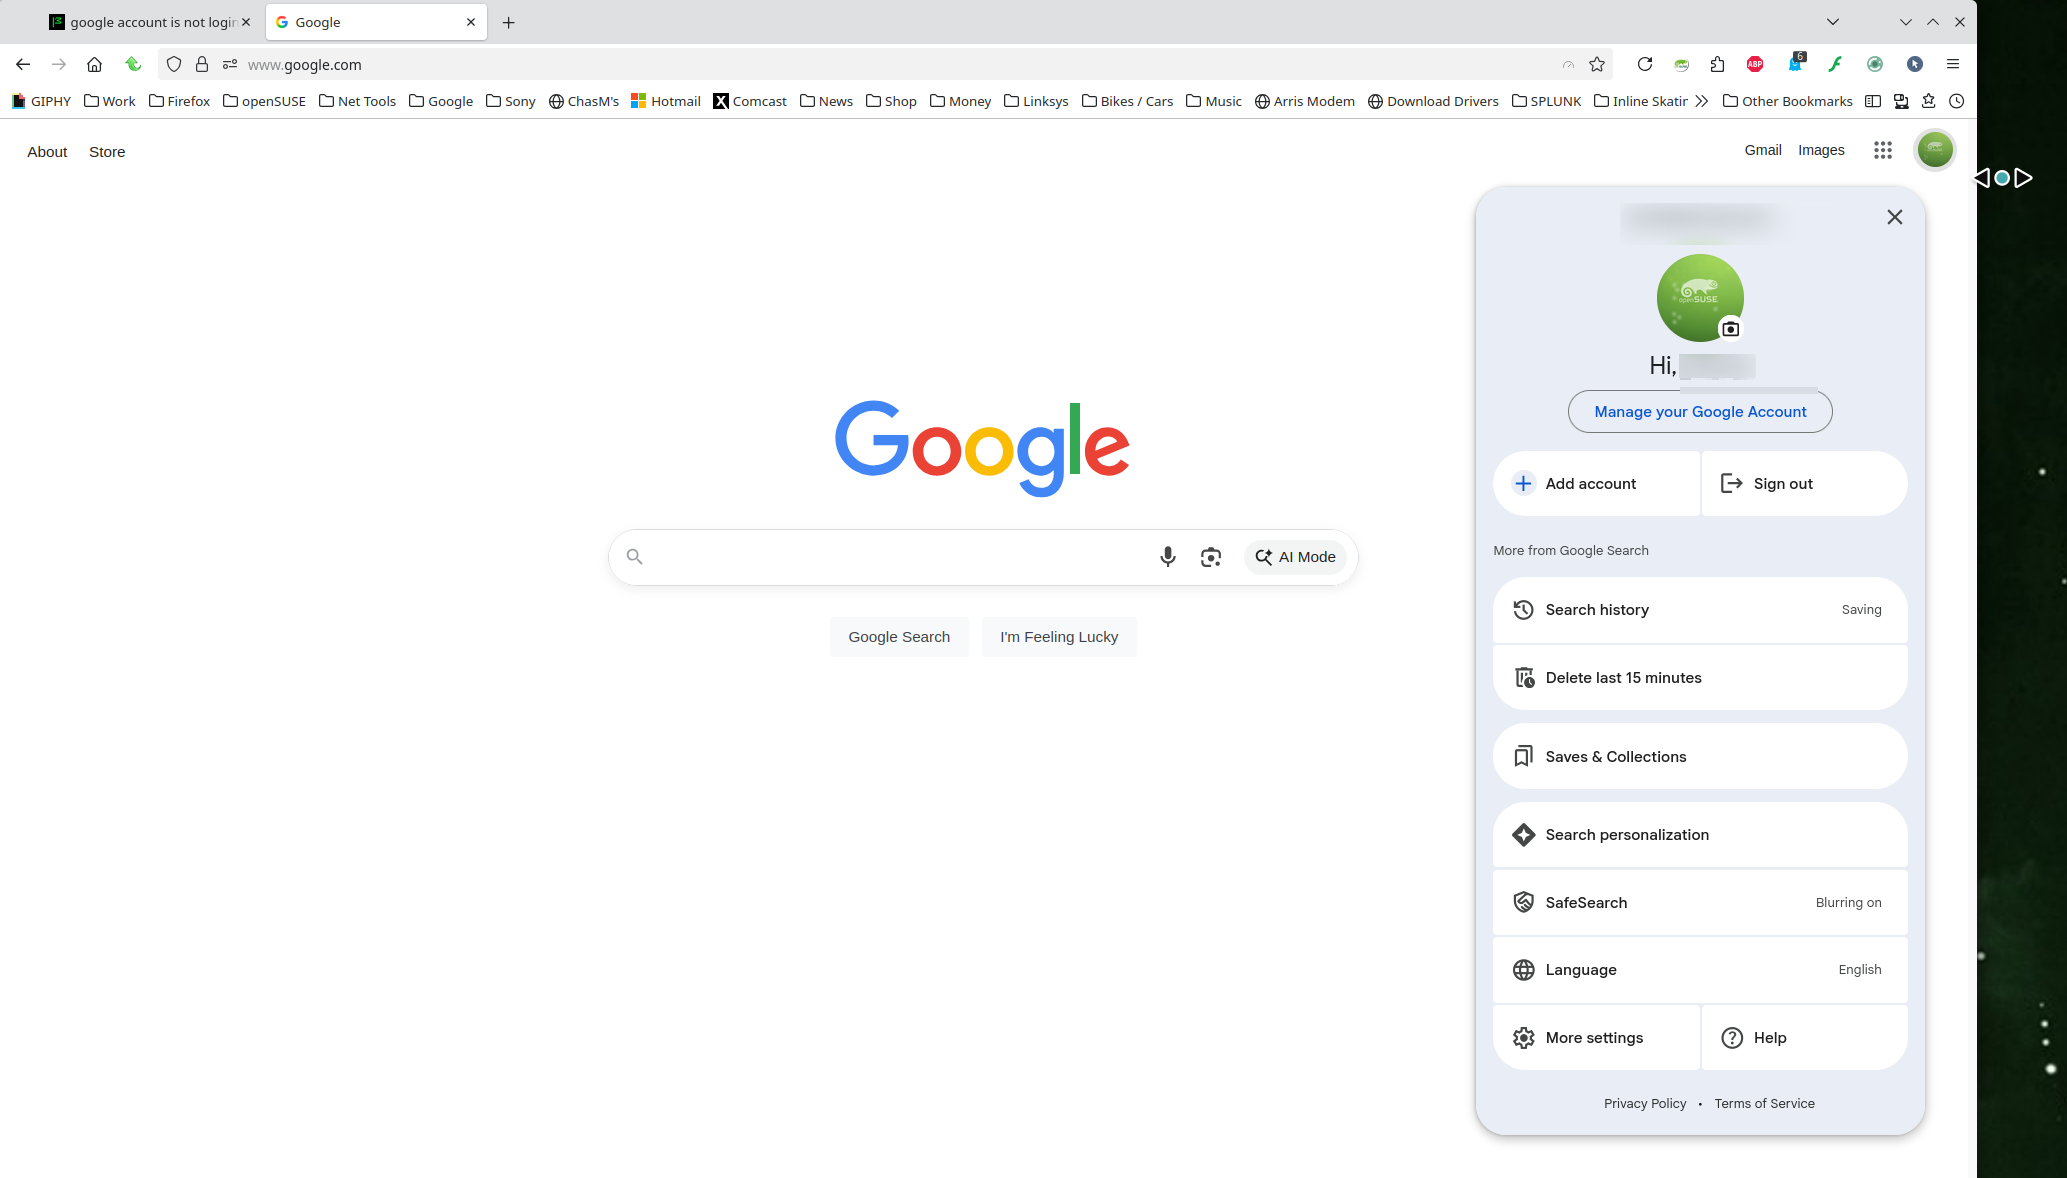Open SafeSearch blurring setting

pos(1699,902)
